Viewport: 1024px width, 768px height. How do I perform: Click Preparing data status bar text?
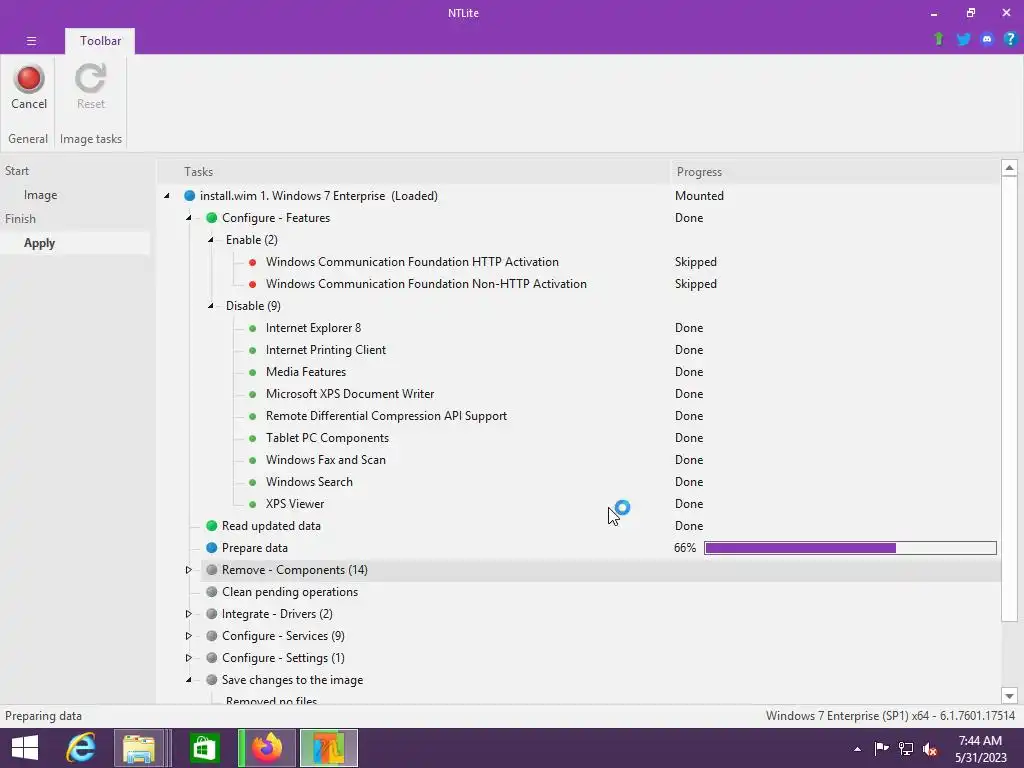tap(43, 716)
